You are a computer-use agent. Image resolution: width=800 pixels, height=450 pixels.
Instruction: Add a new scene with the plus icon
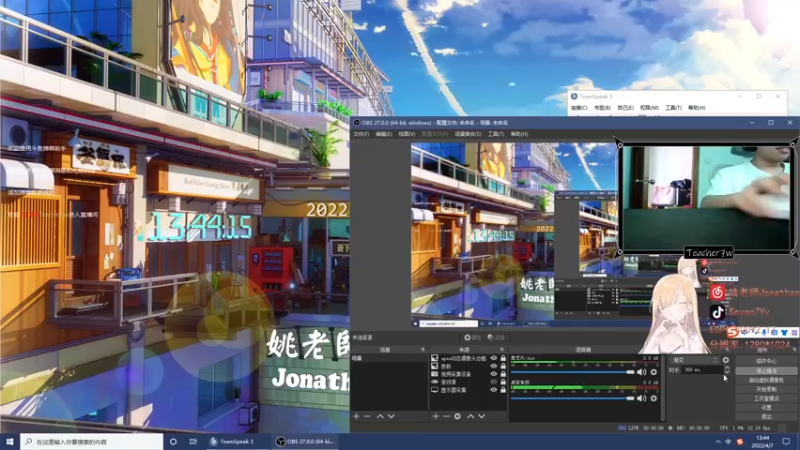pyautogui.click(x=356, y=416)
